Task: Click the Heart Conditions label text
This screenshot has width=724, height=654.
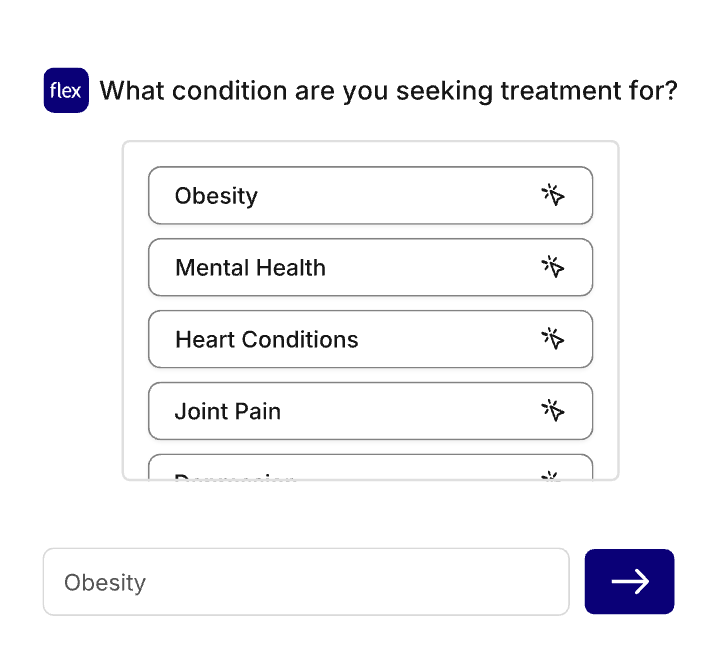Action: click(x=266, y=339)
